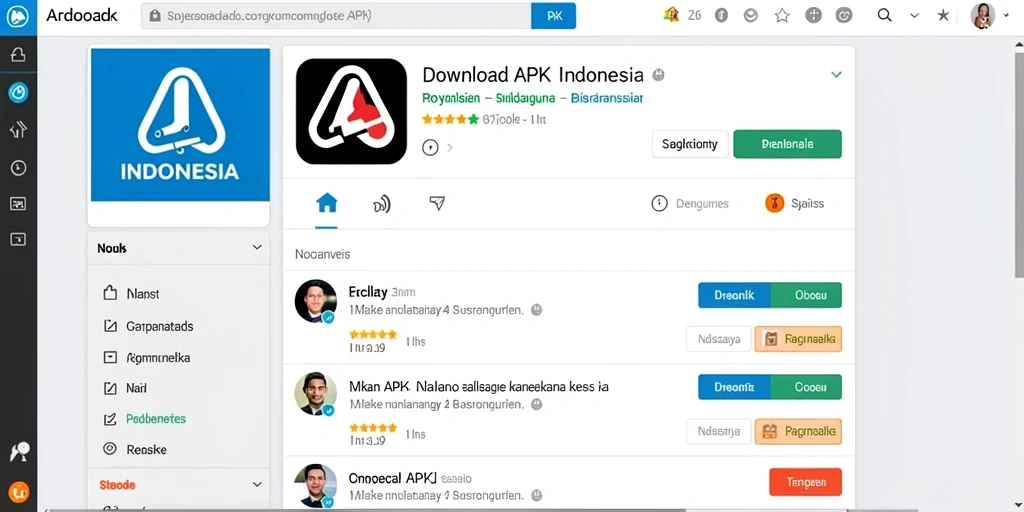Viewport: 1024px width, 512px height.
Task: Open the clock icon in left sidebar
Action: (18, 168)
